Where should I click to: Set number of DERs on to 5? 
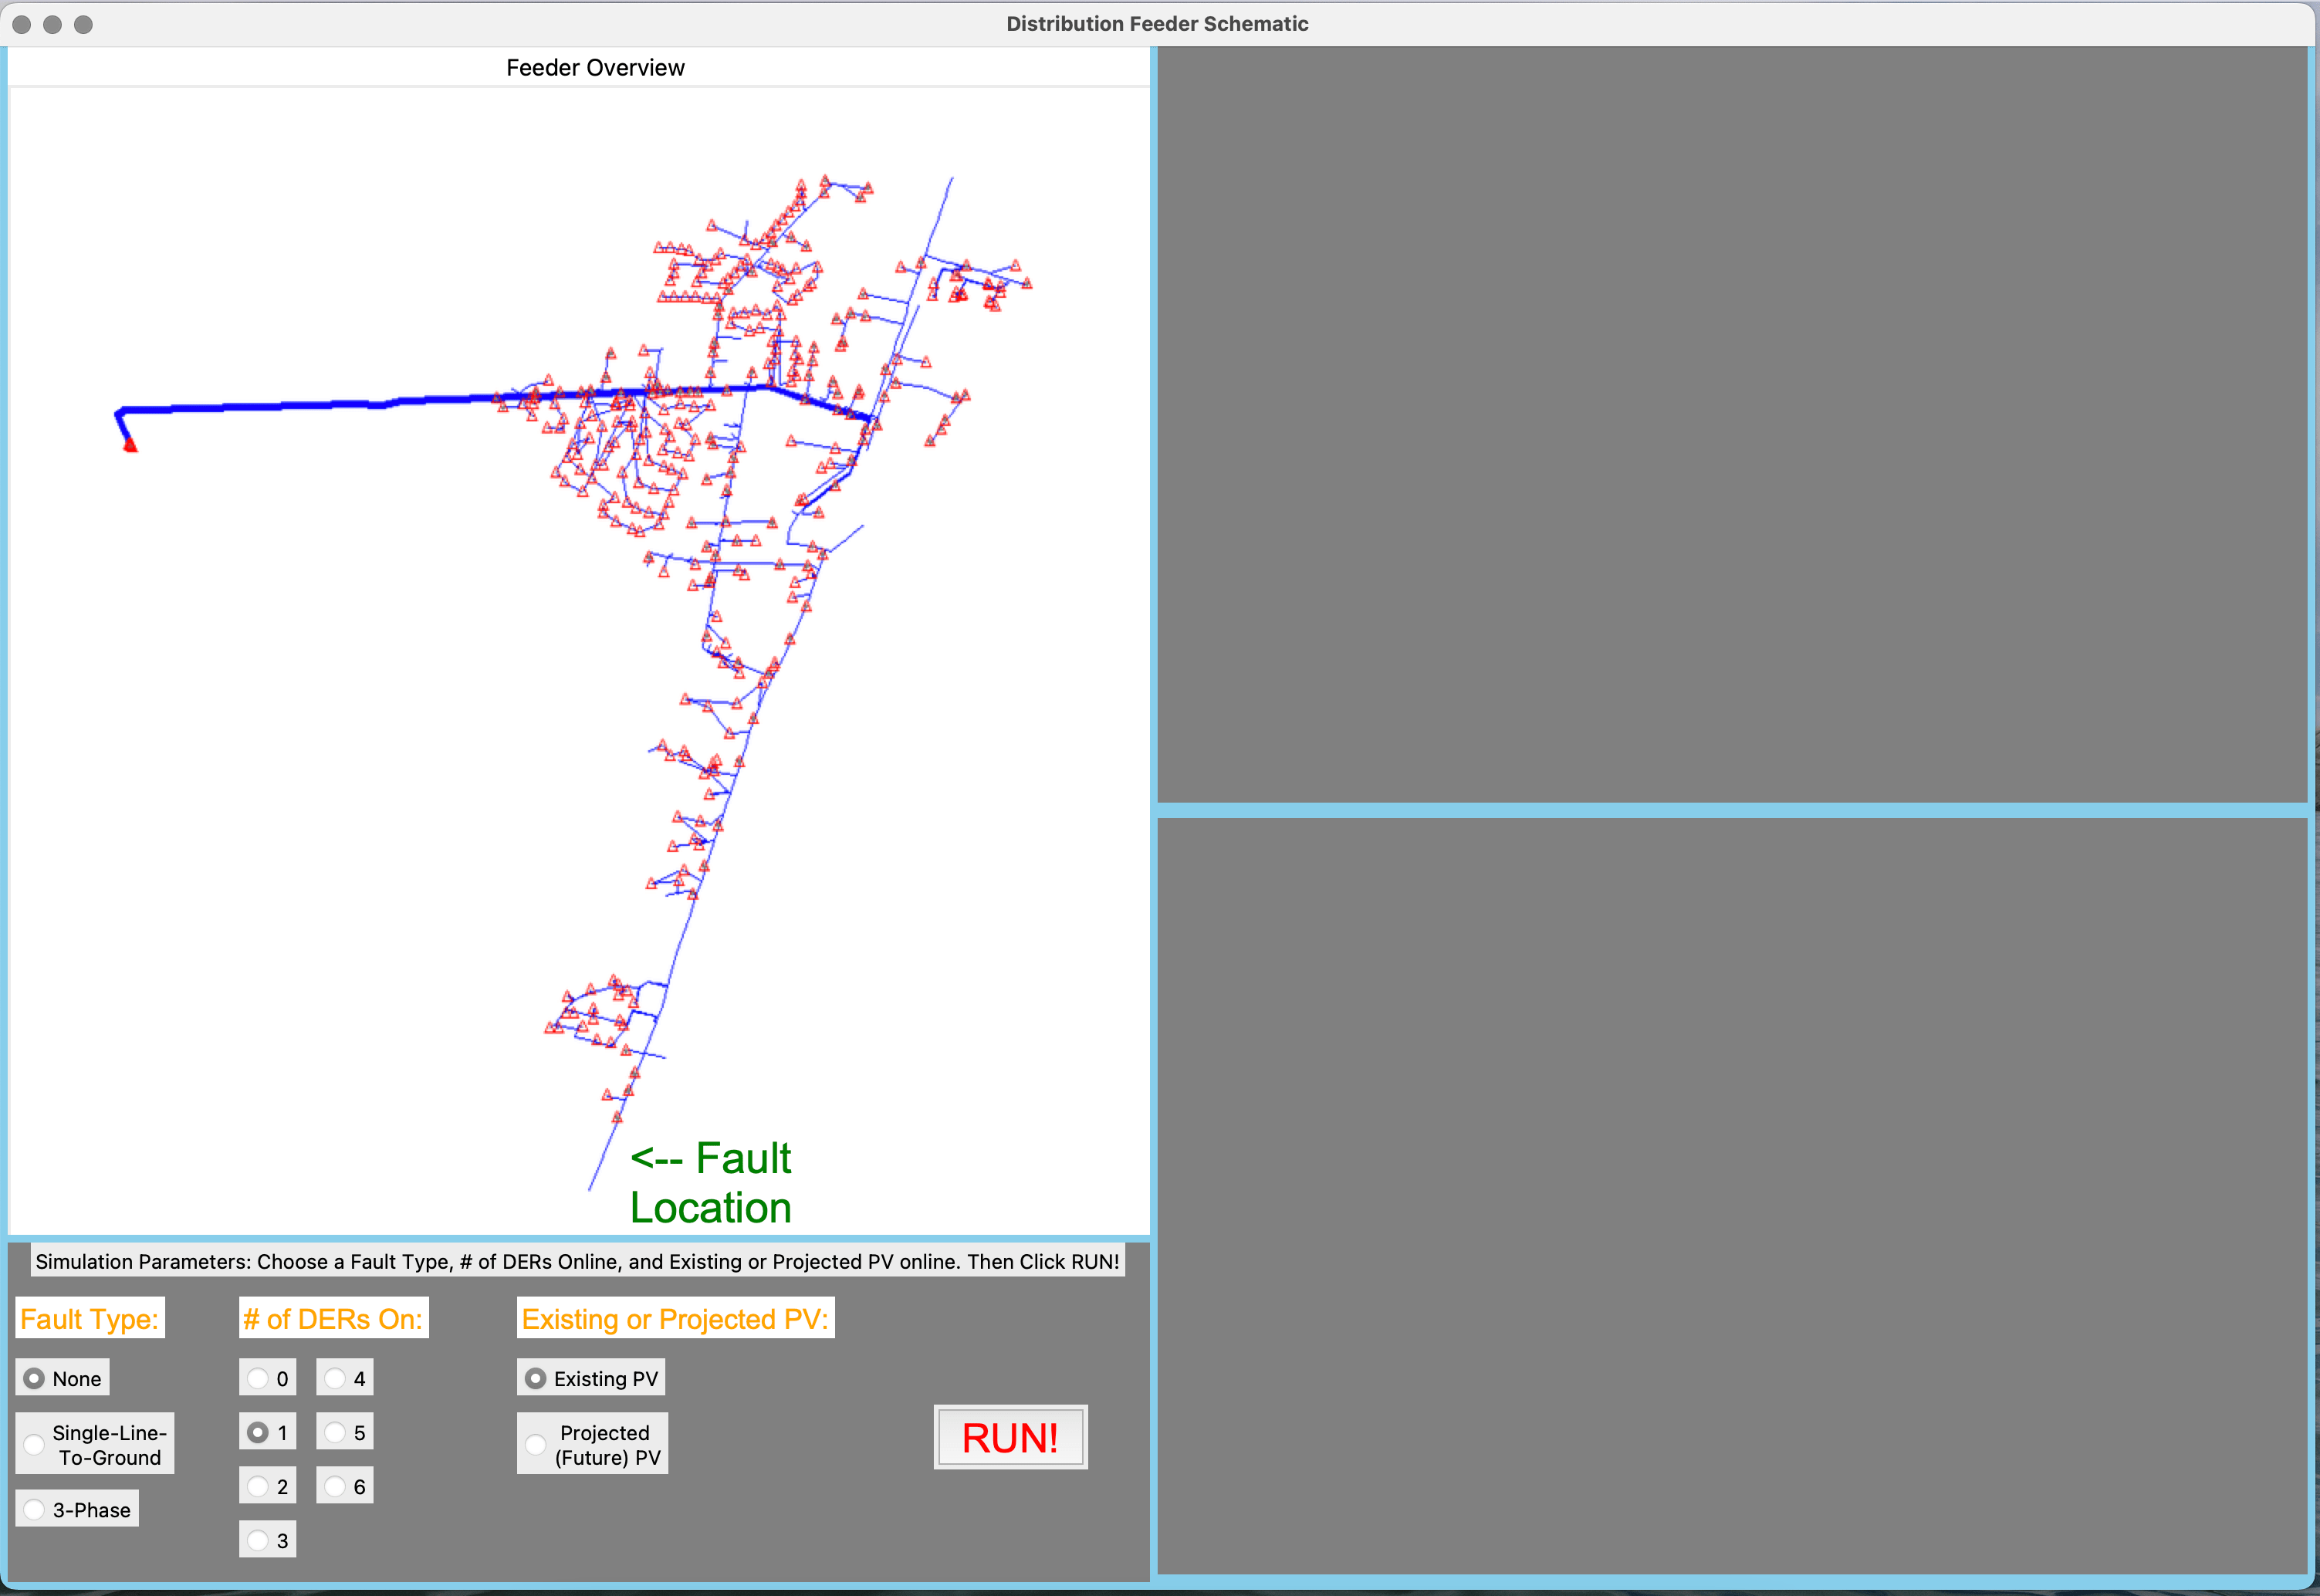[x=335, y=1432]
